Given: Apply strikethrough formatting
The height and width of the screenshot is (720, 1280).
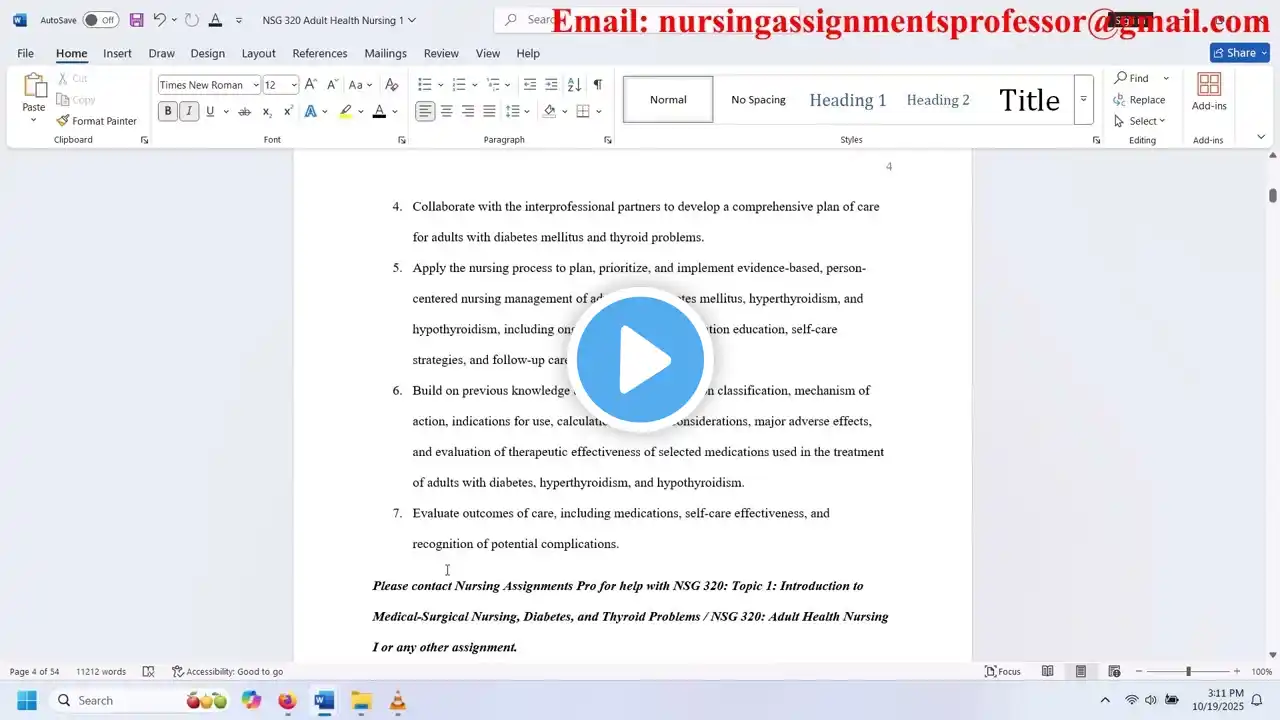Looking at the screenshot, I should click(244, 112).
